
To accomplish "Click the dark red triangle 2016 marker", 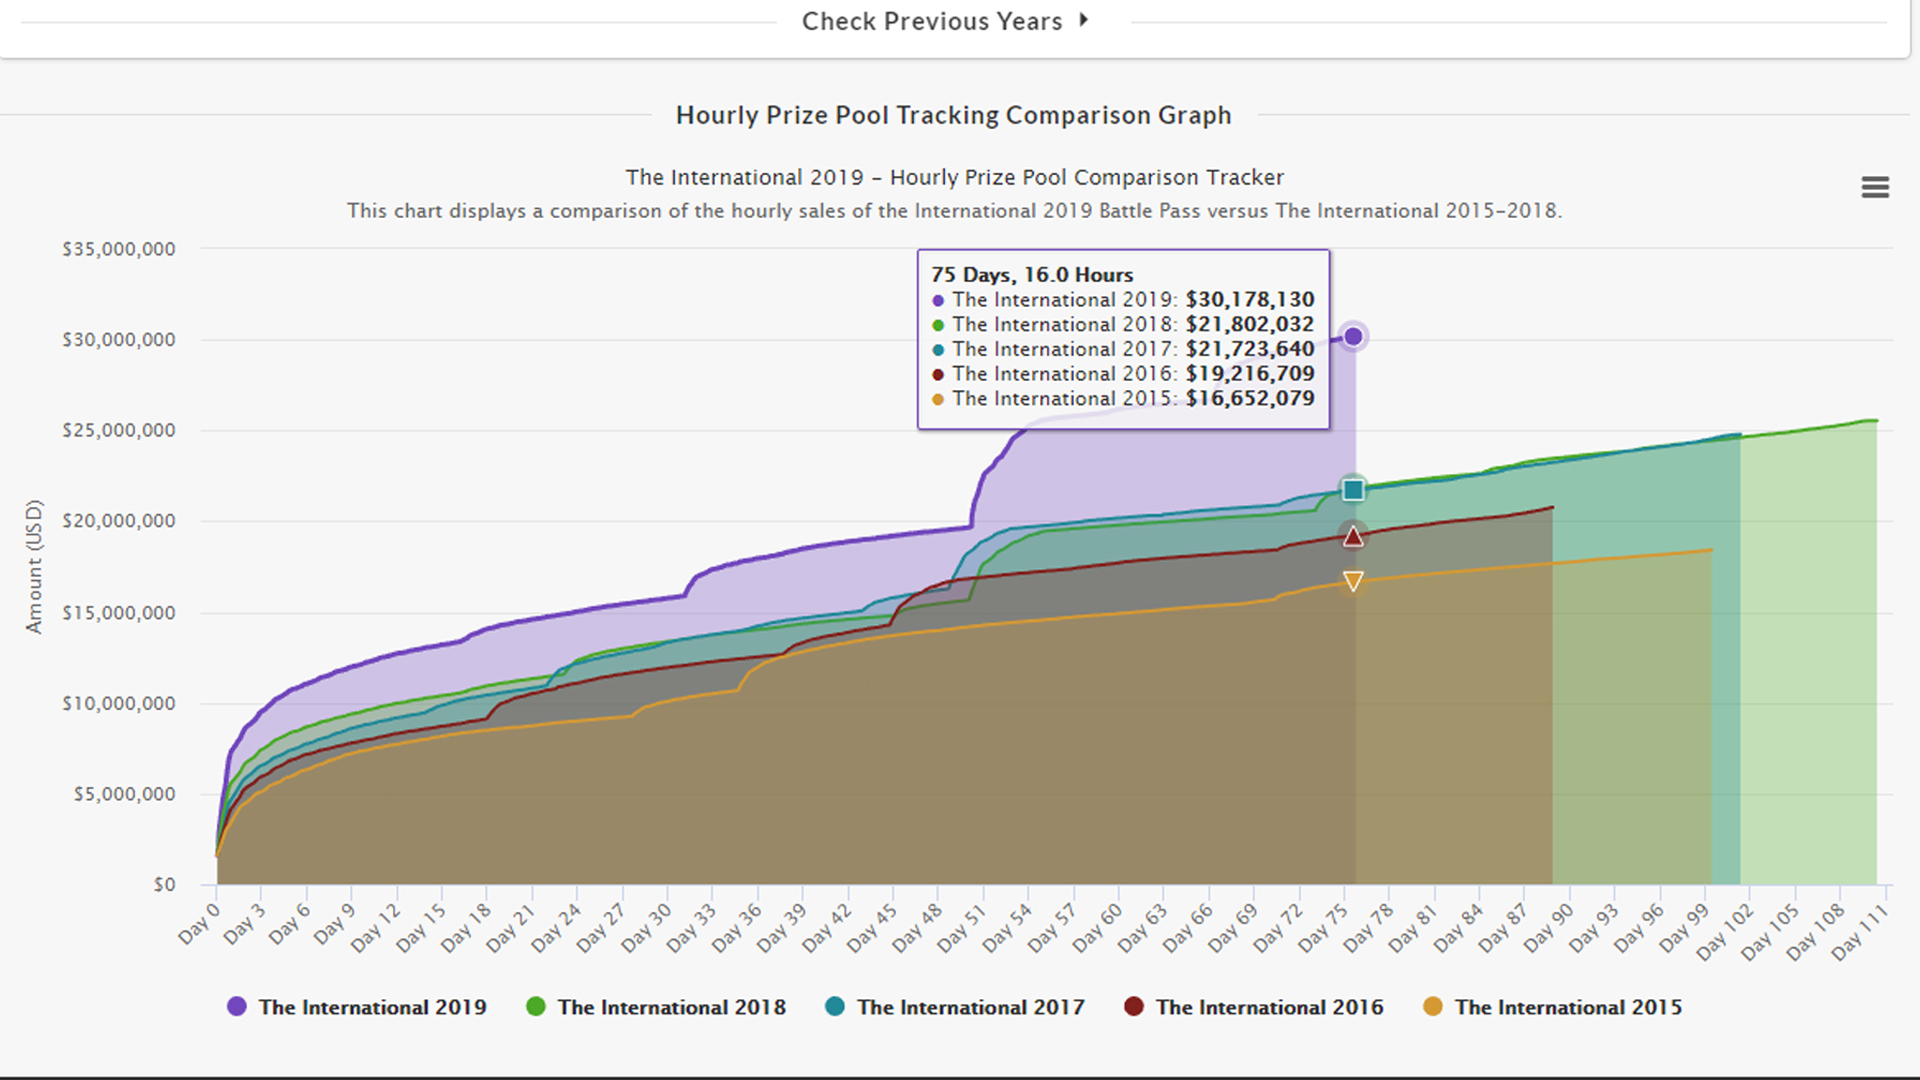I will pyautogui.click(x=1353, y=537).
